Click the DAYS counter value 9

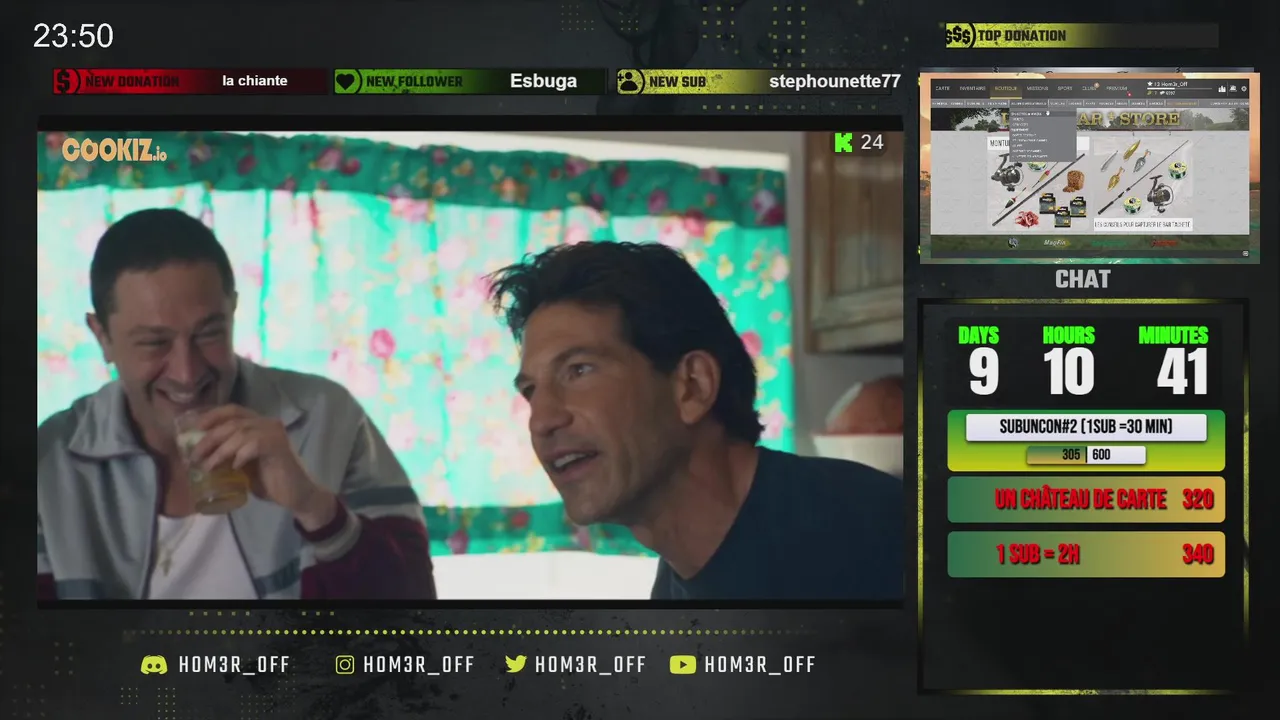(x=983, y=372)
